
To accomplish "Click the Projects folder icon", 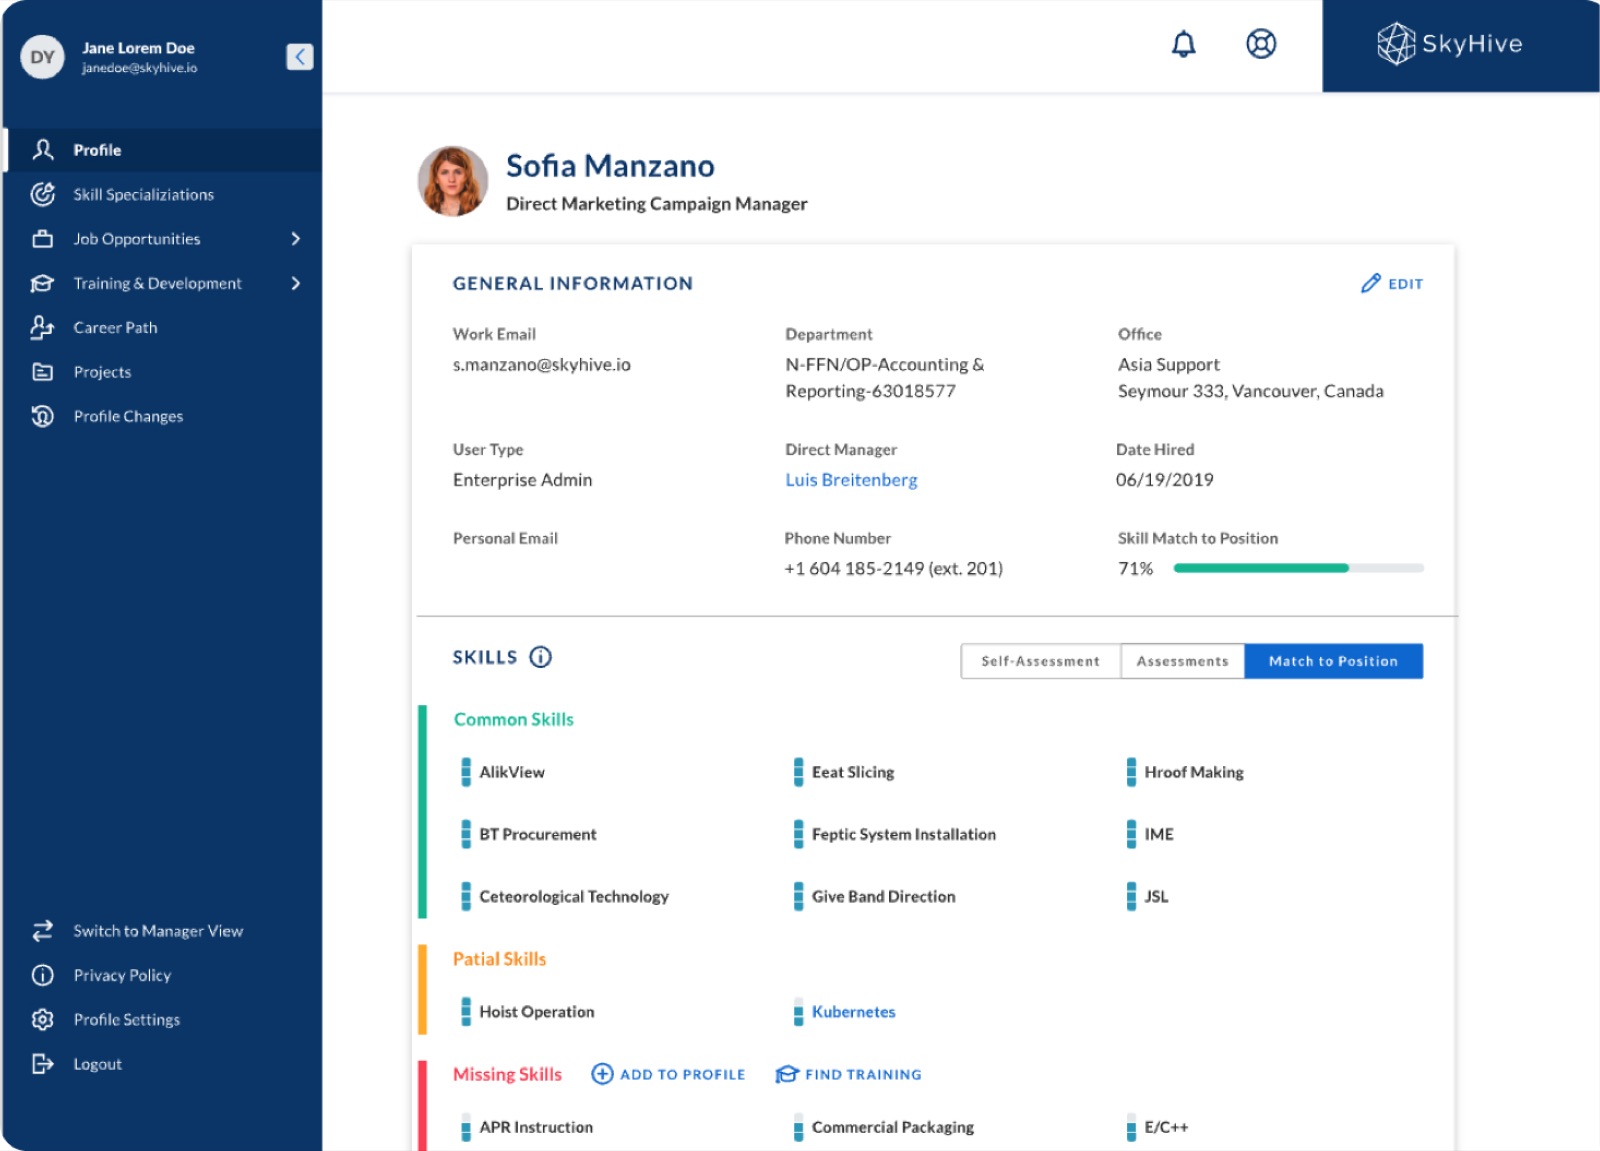I will click(42, 372).
